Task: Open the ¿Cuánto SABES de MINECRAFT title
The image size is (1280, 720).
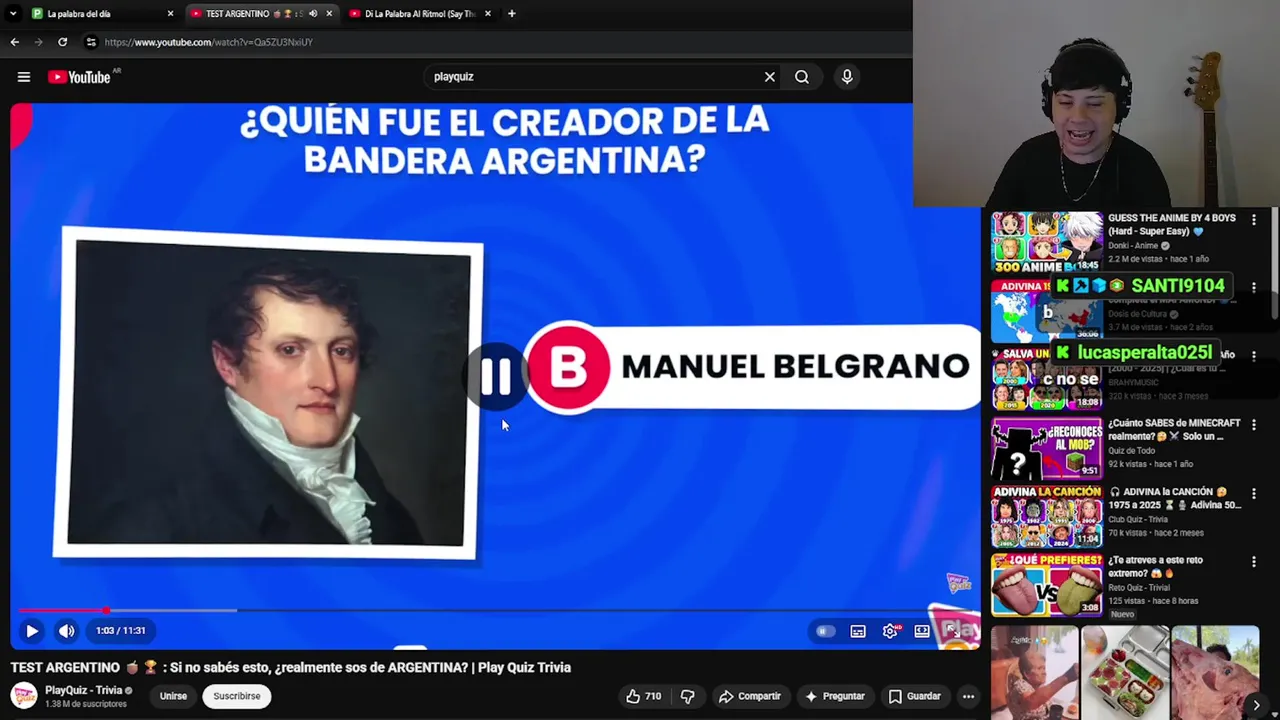Action: 1175,430
